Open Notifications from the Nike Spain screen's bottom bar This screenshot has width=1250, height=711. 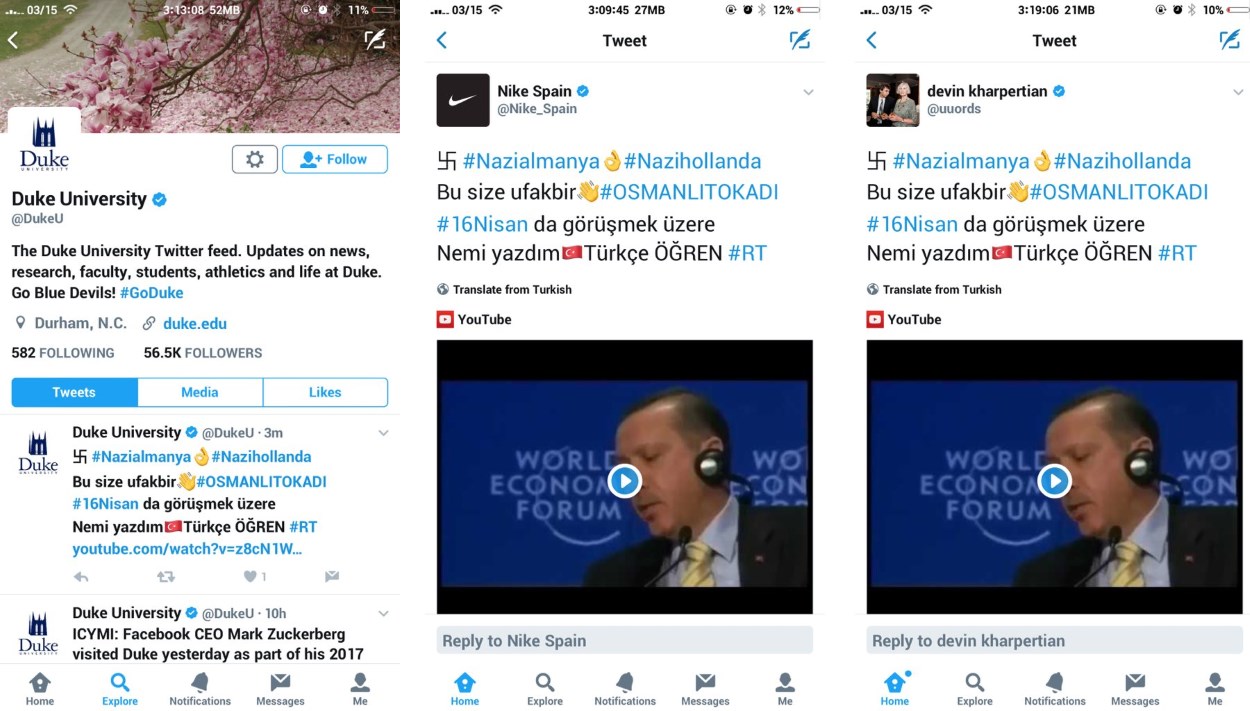pyautogui.click(x=625, y=689)
